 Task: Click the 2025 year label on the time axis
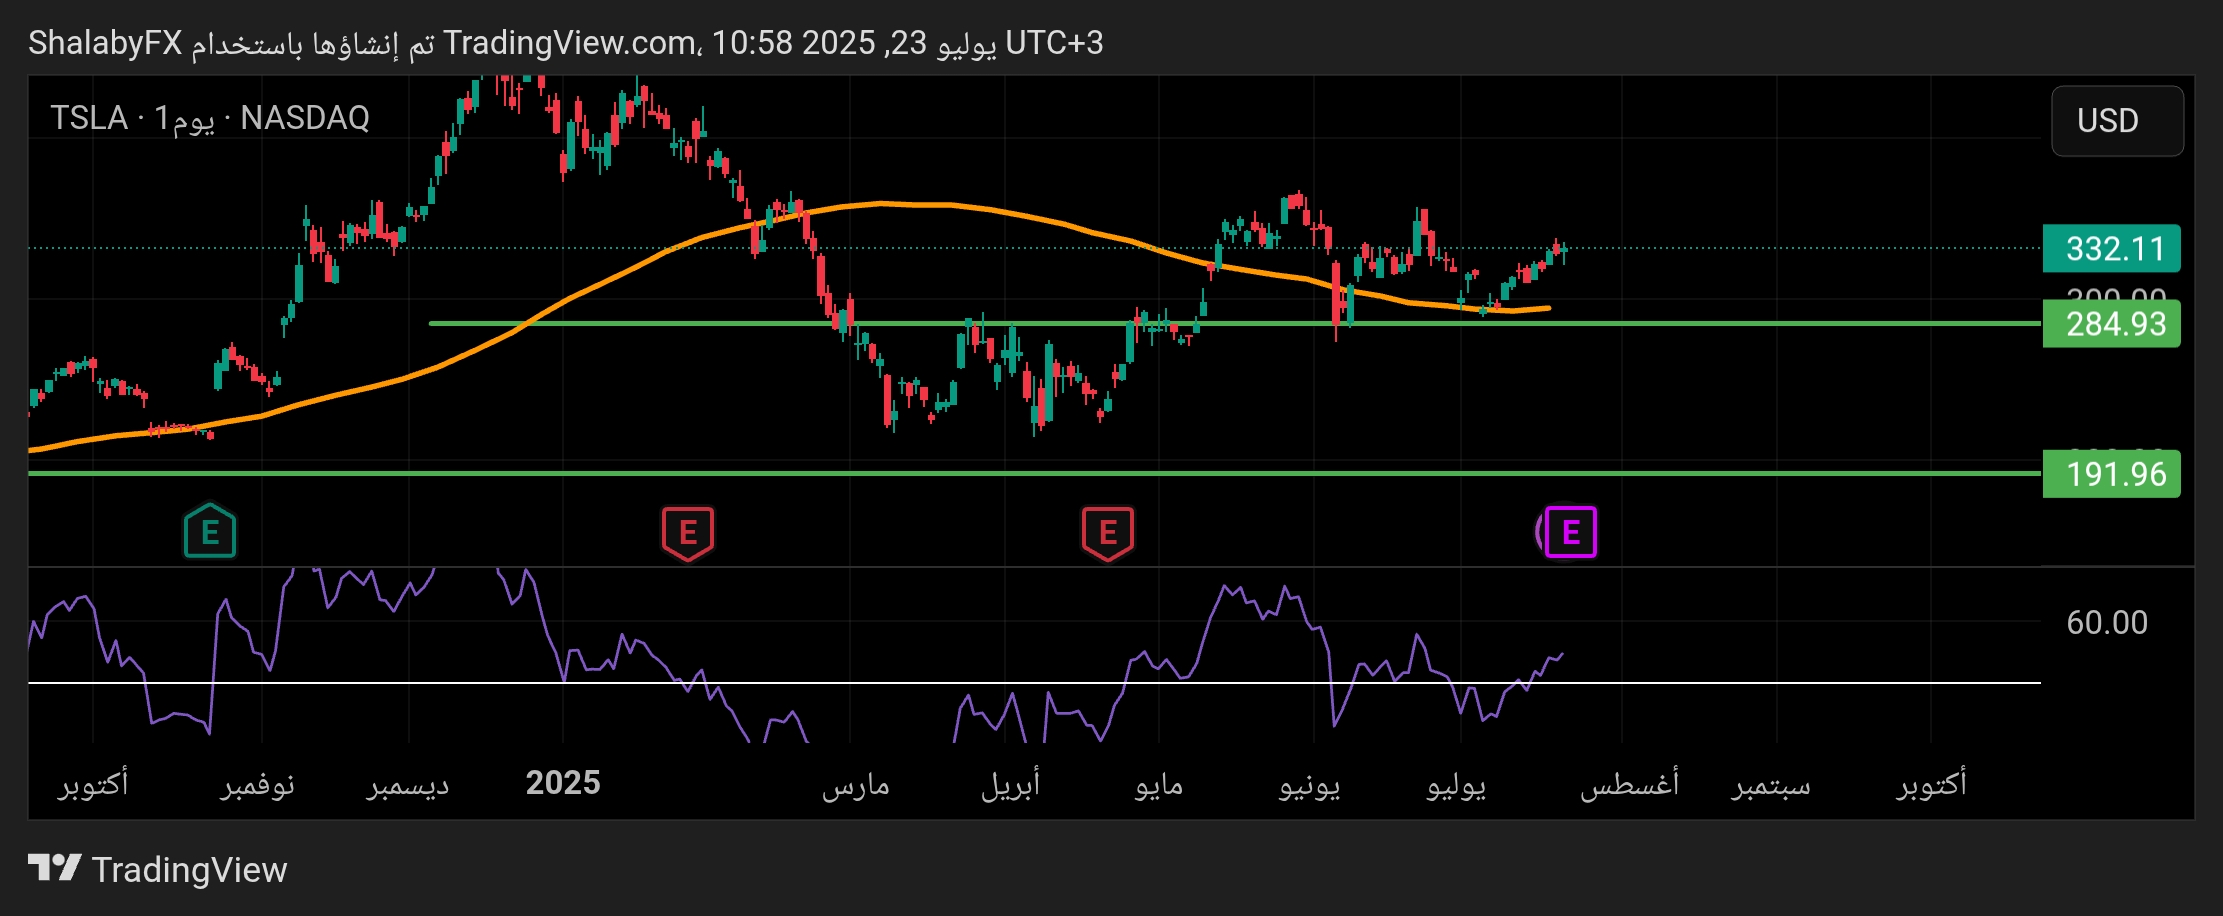563,783
